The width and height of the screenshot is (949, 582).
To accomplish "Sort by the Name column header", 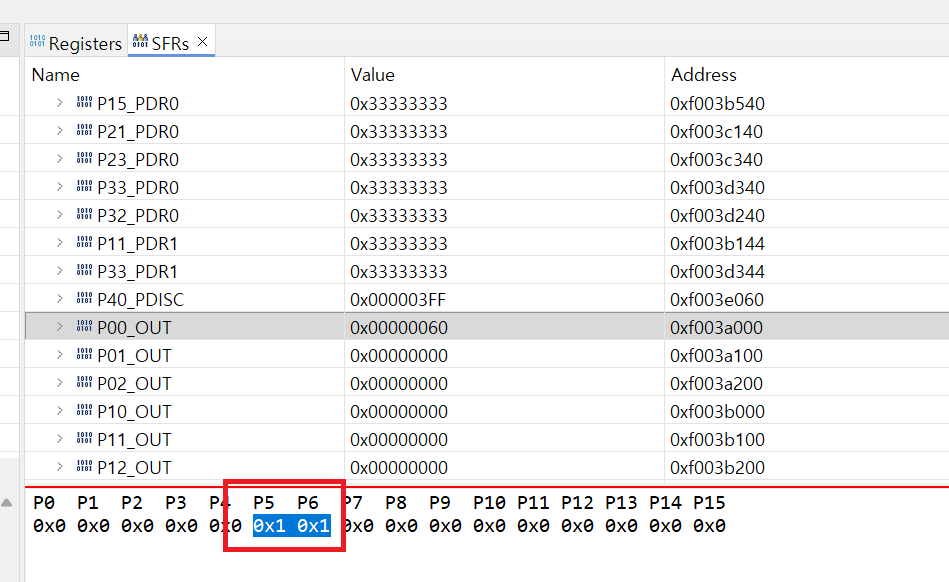I will pos(56,74).
